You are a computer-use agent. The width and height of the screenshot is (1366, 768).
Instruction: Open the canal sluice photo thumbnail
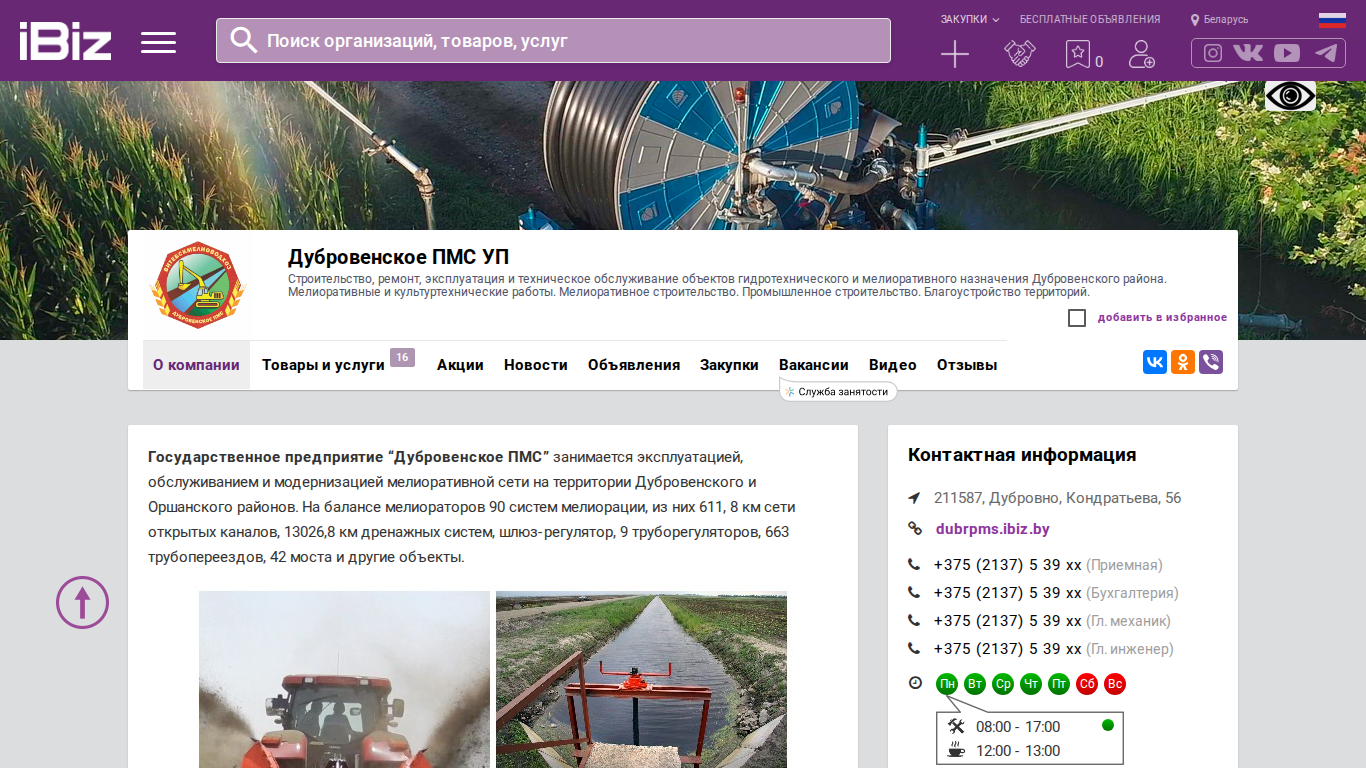click(x=641, y=680)
